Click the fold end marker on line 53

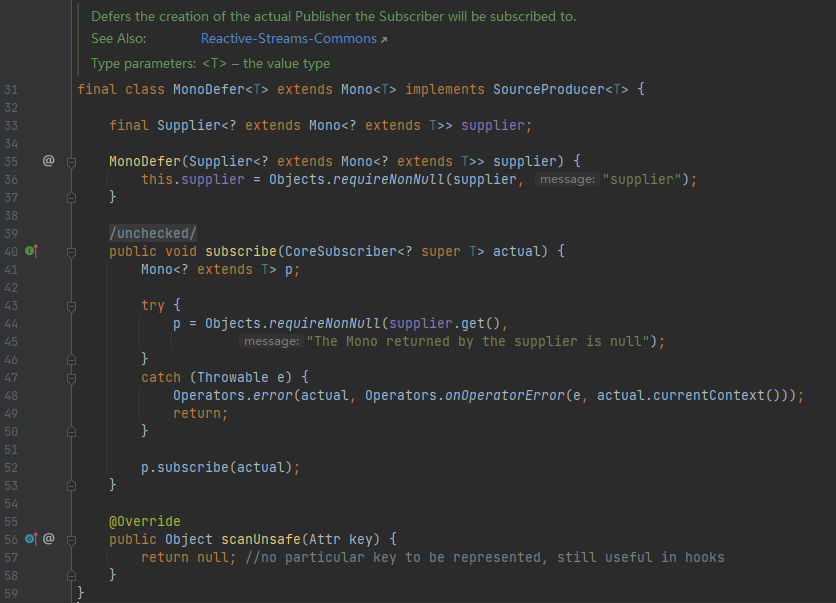pos(71,485)
